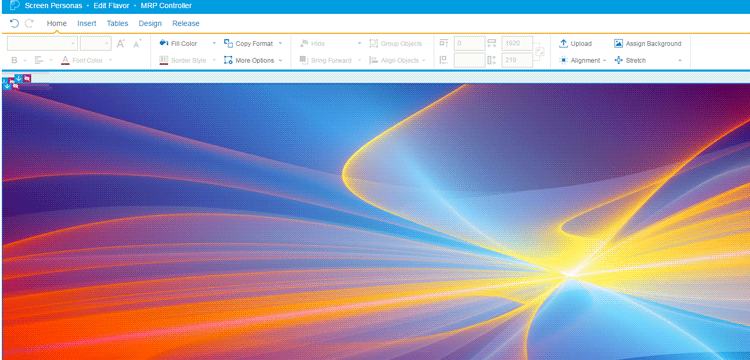Expand the More Options dropdown arrow
Image resolution: width=750 pixels, height=360 pixels.
pos(280,60)
